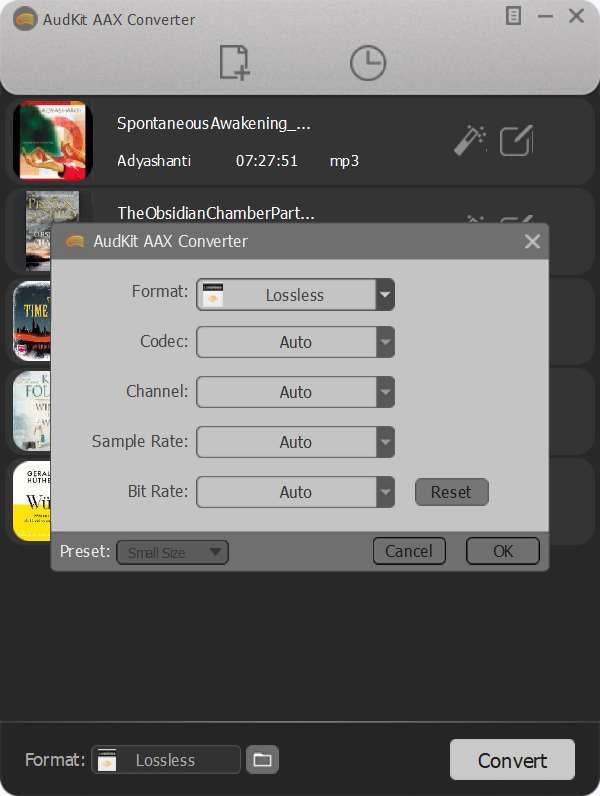Open the Sample Rate dropdown

pyautogui.click(x=385, y=442)
